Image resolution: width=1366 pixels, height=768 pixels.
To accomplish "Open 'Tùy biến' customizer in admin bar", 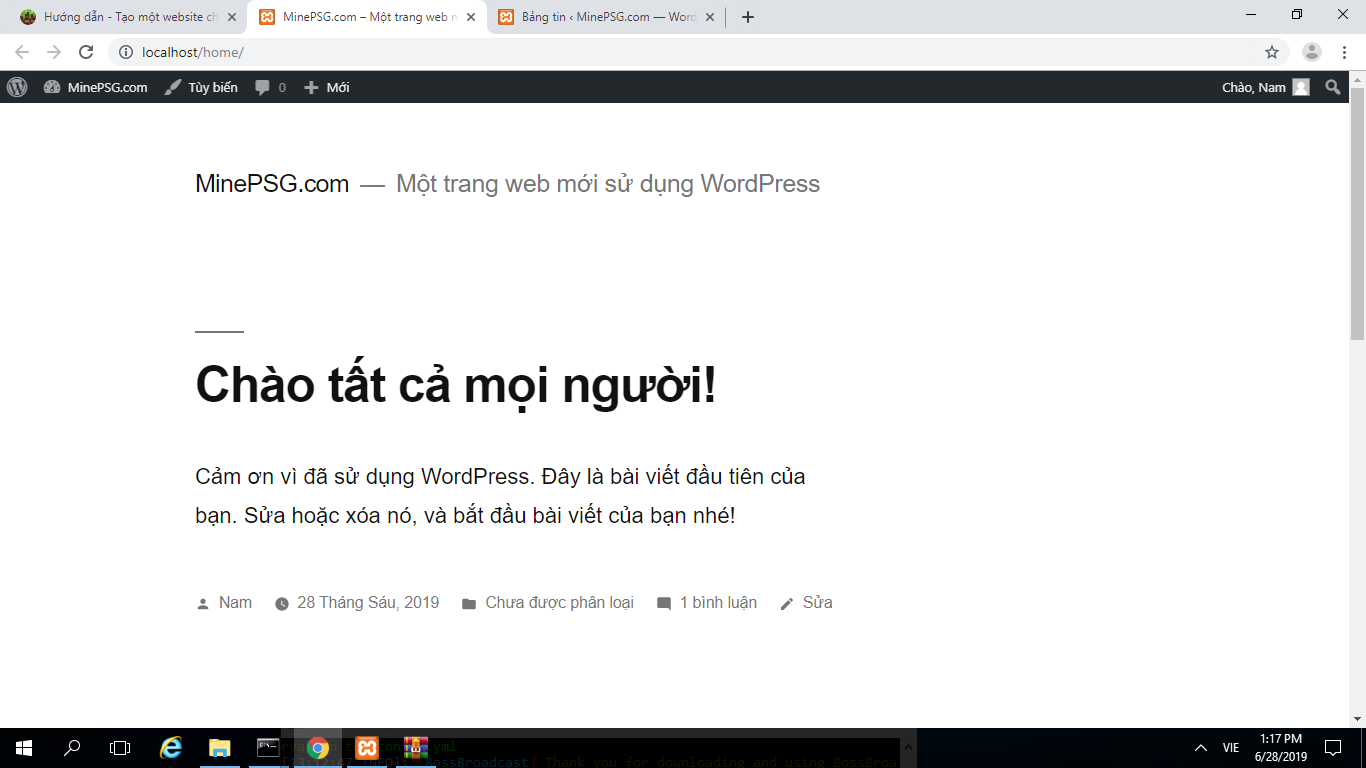I will point(201,87).
